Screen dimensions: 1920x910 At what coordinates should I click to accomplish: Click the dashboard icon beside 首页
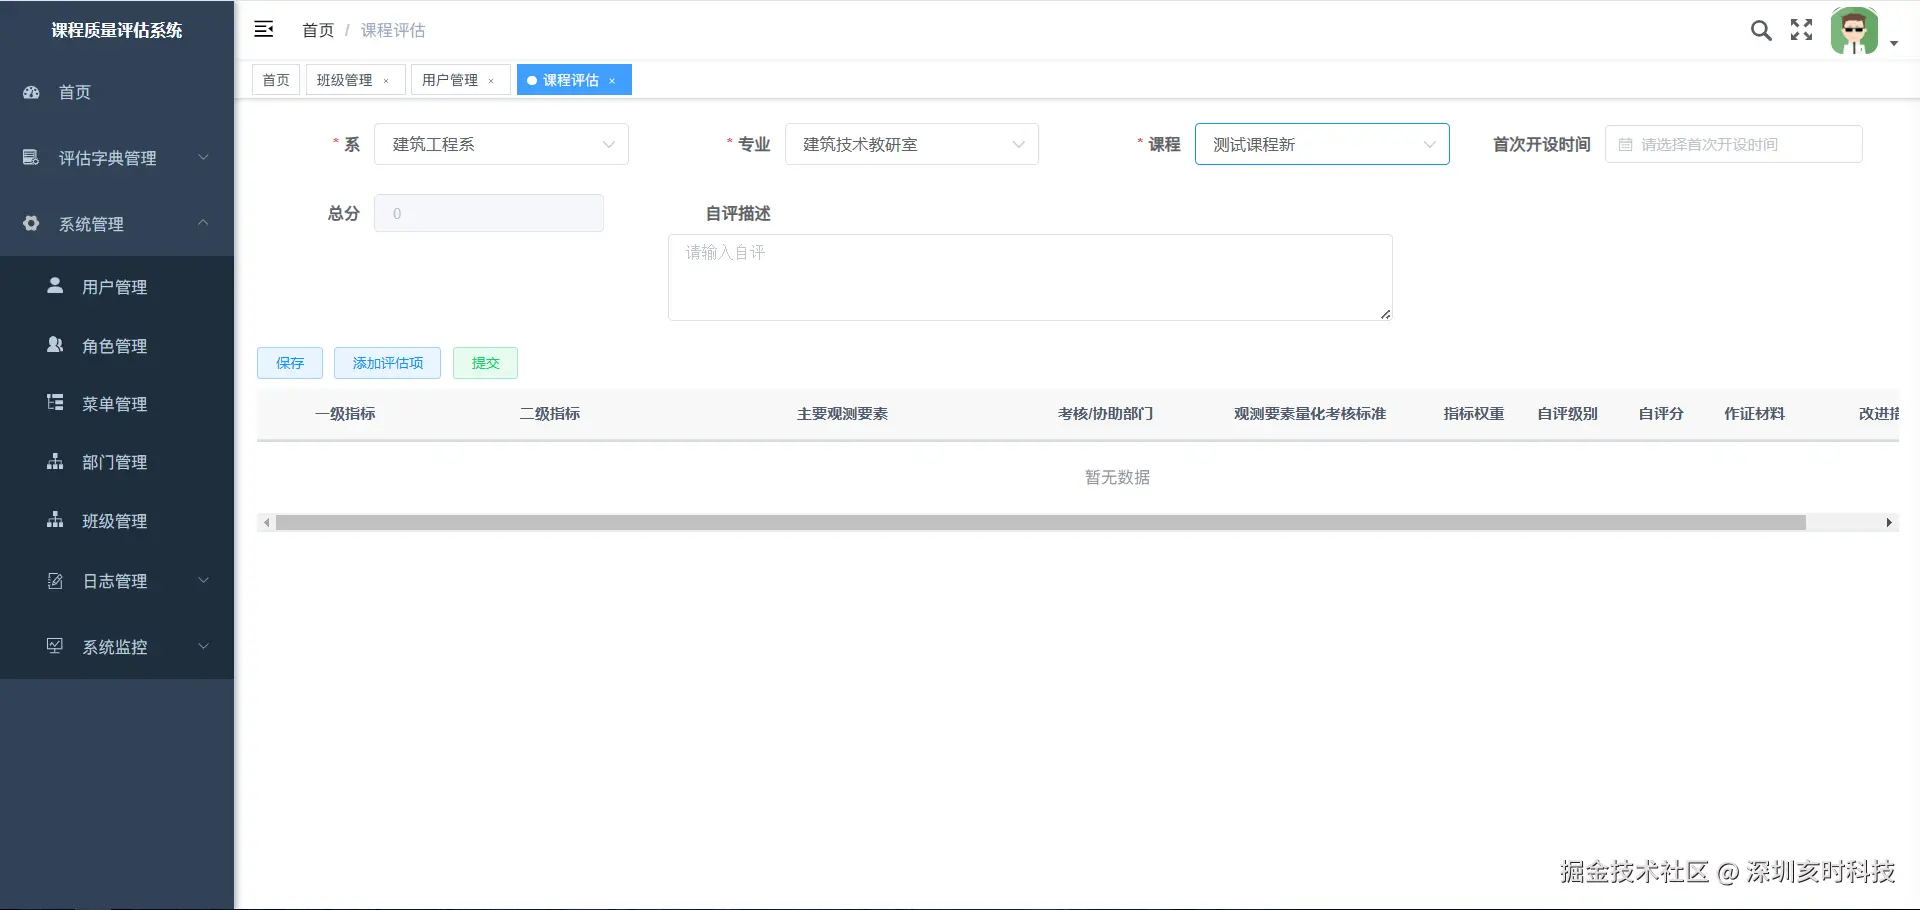[x=31, y=92]
